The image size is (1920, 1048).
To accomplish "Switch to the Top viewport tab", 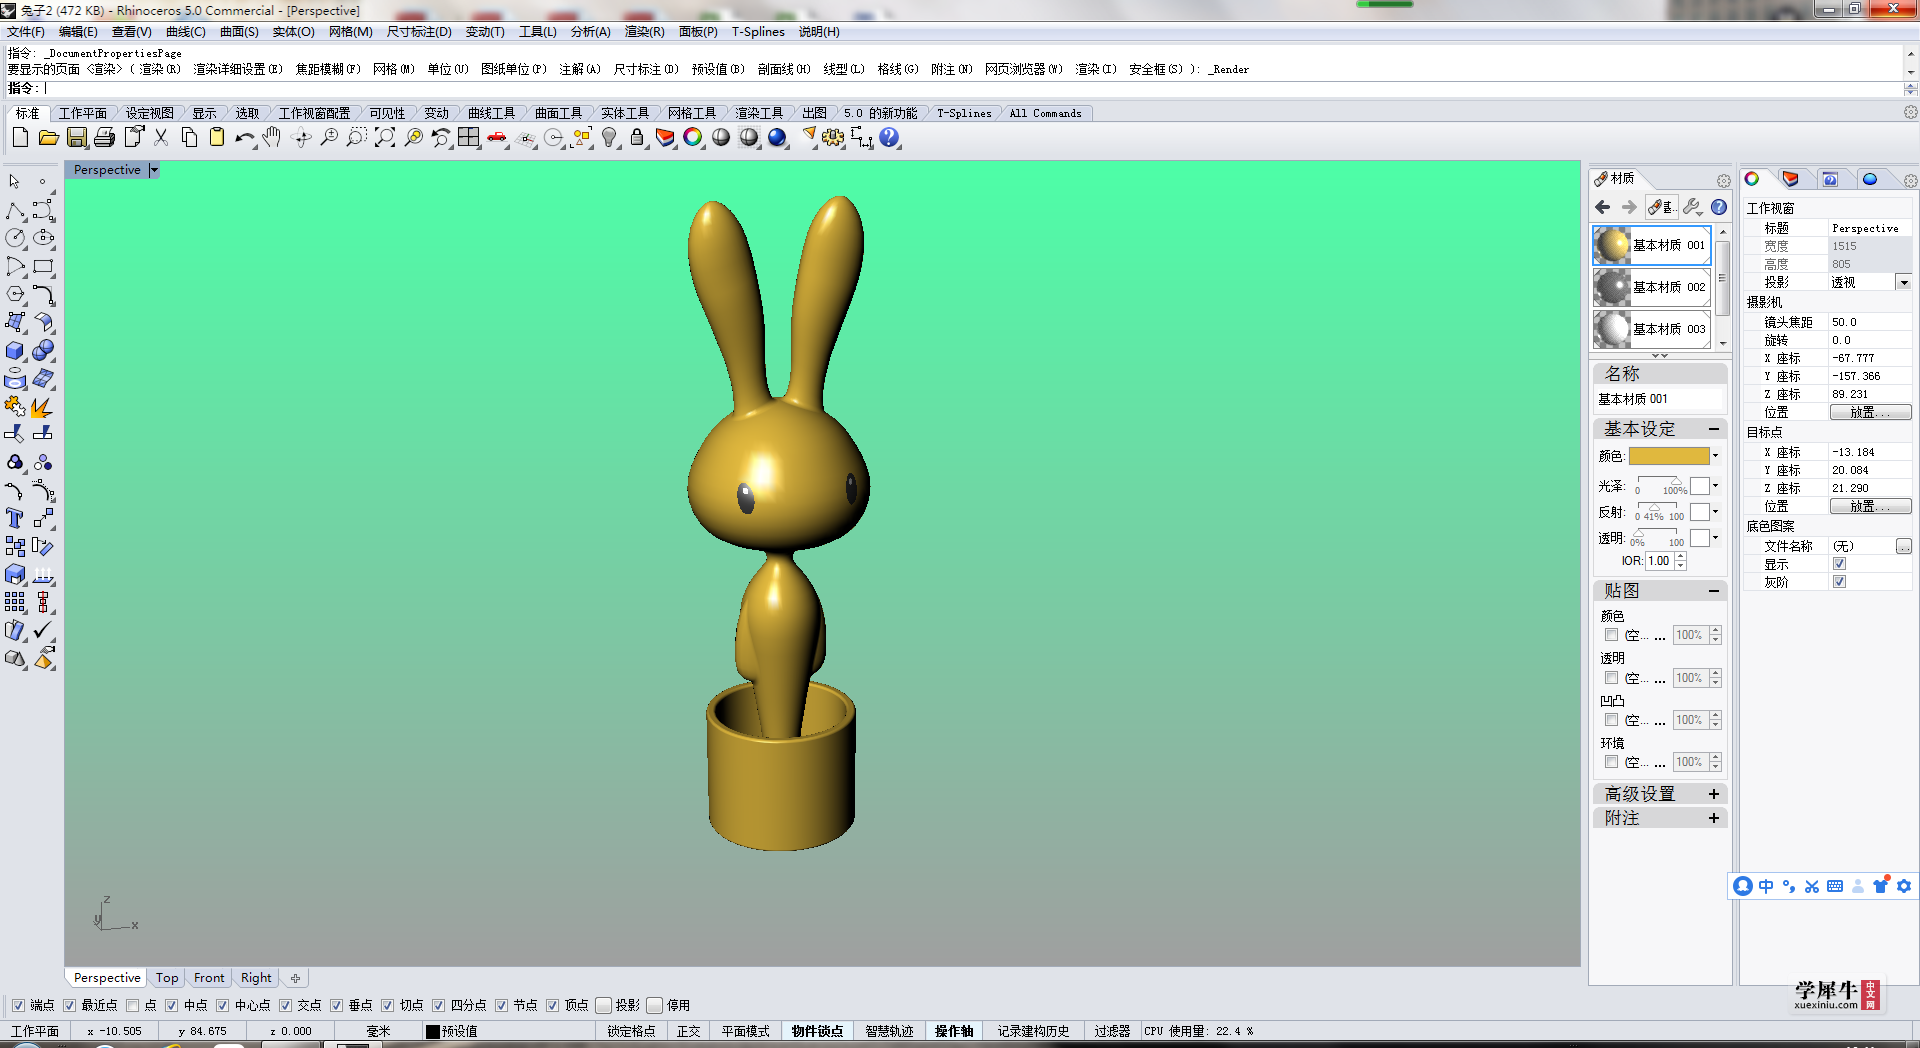I will [x=167, y=978].
